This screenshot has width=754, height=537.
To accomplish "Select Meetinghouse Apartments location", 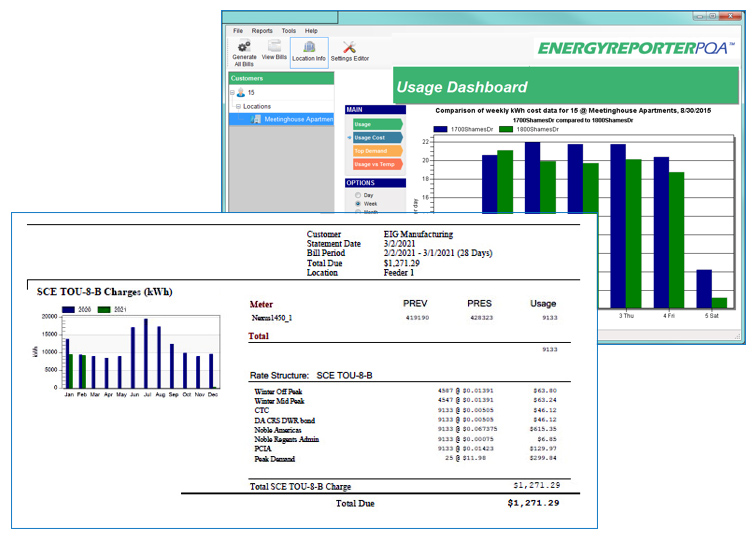I will coord(299,119).
